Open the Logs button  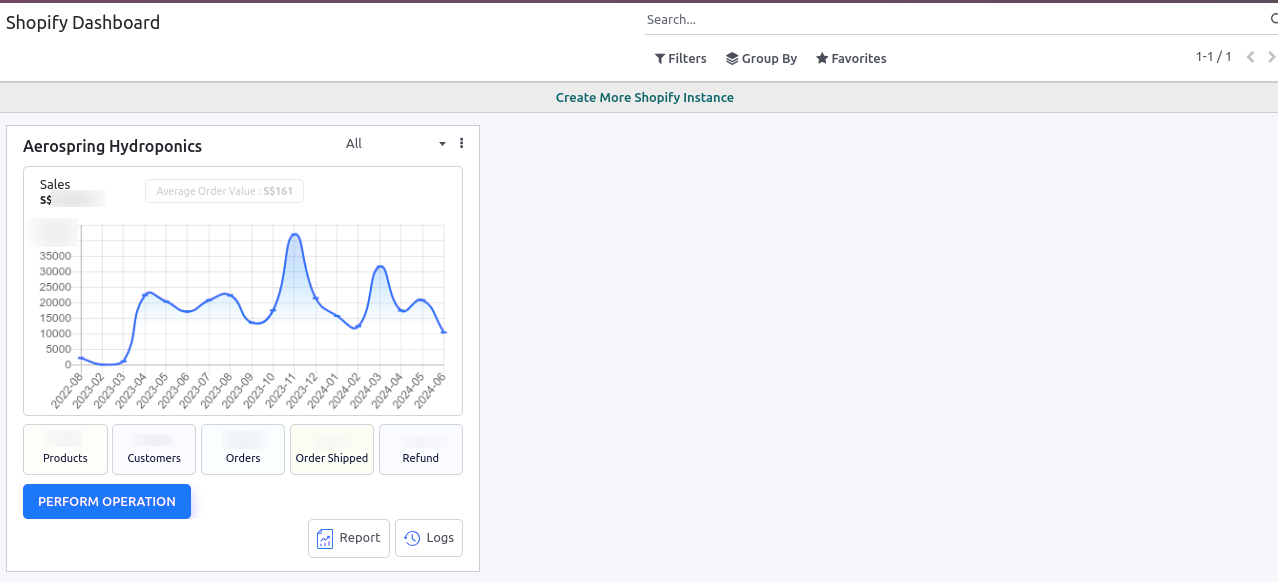pyautogui.click(x=429, y=538)
